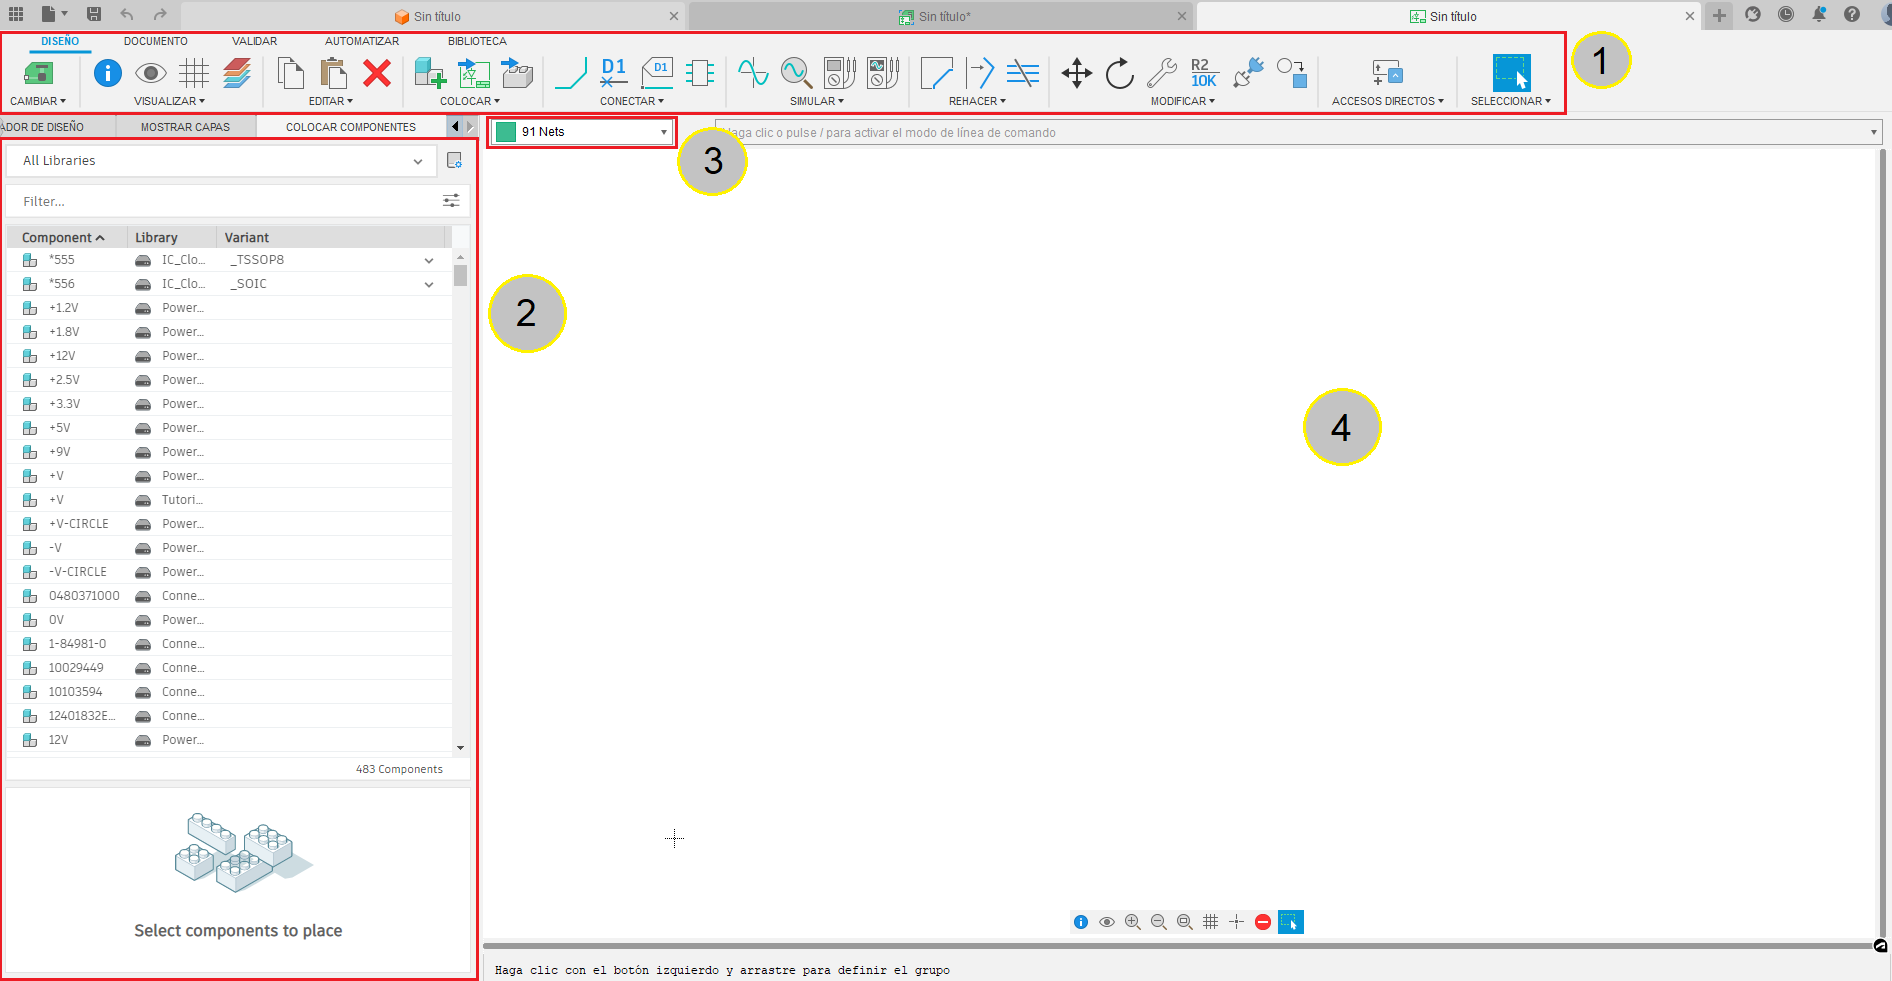Toggle the grid display in the canvas
1892x981 pixels.
[x=1210, y=921]
